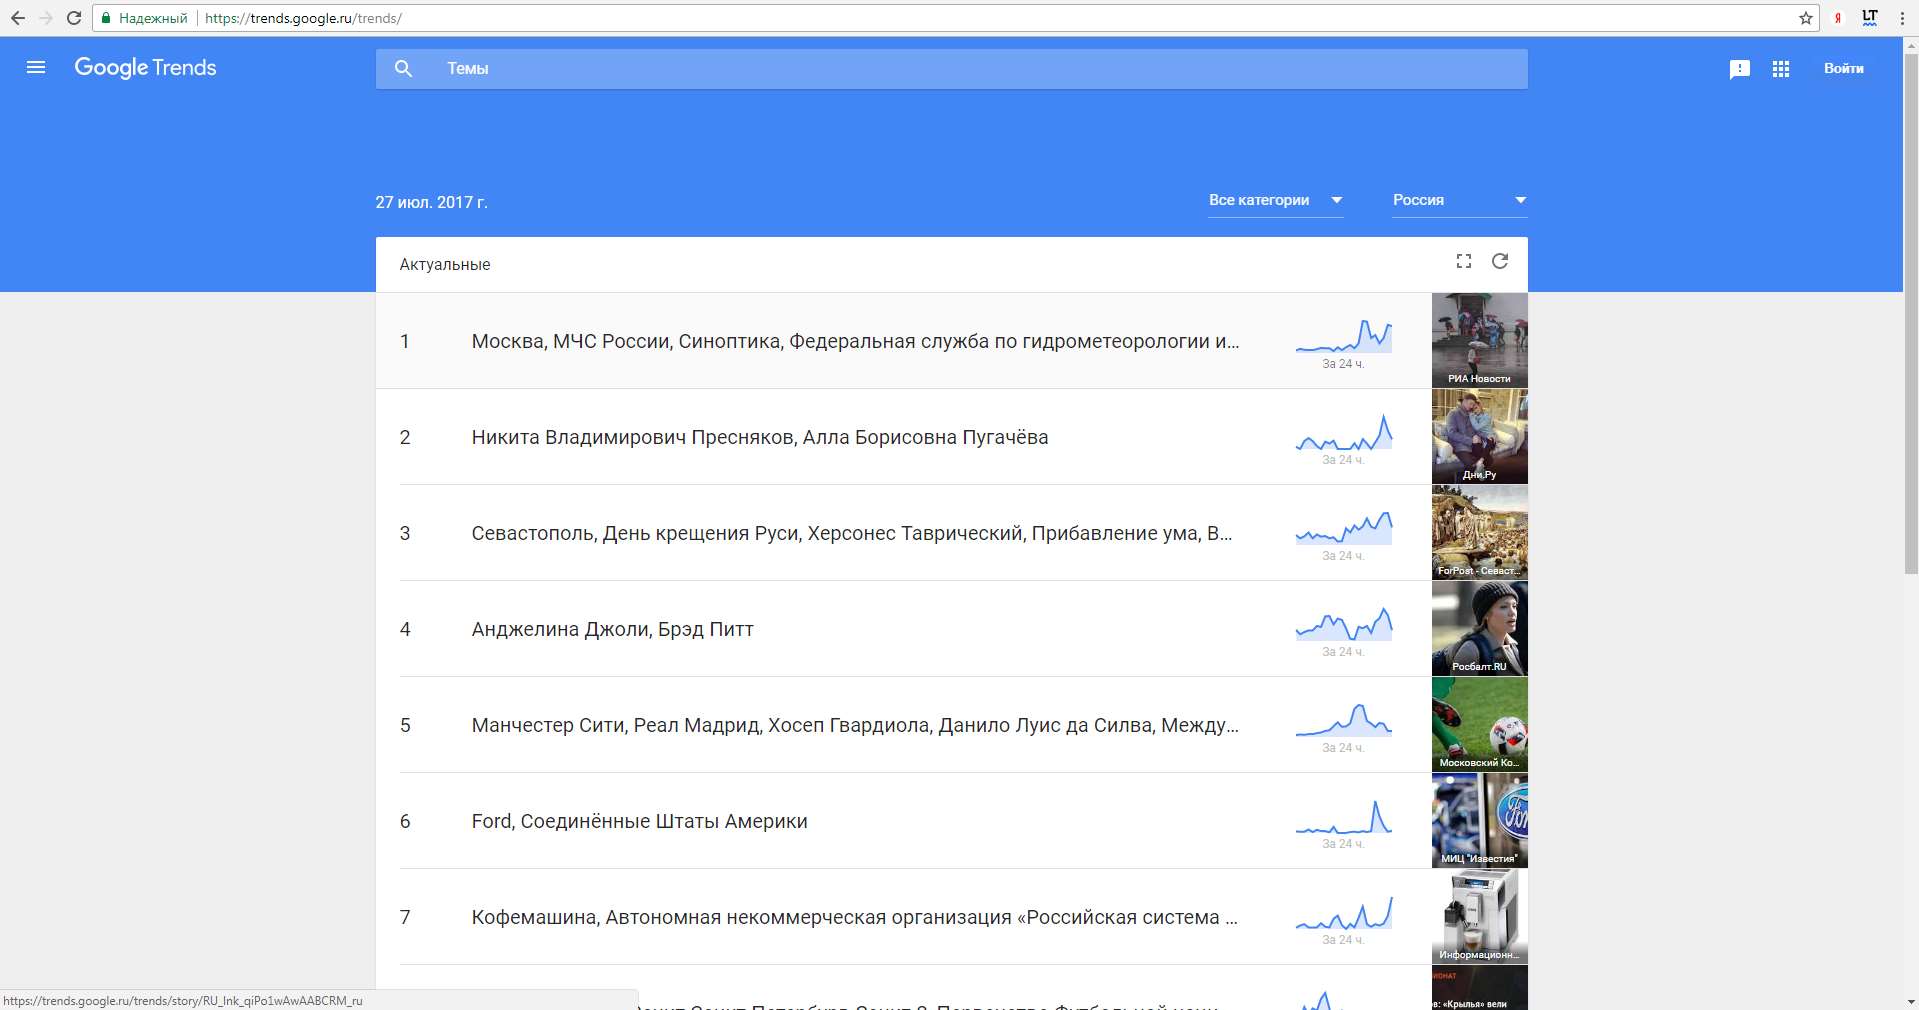Screen dimensions: 1919x1010
Task: Open the Google apps grid
Action: point(1780,69)
